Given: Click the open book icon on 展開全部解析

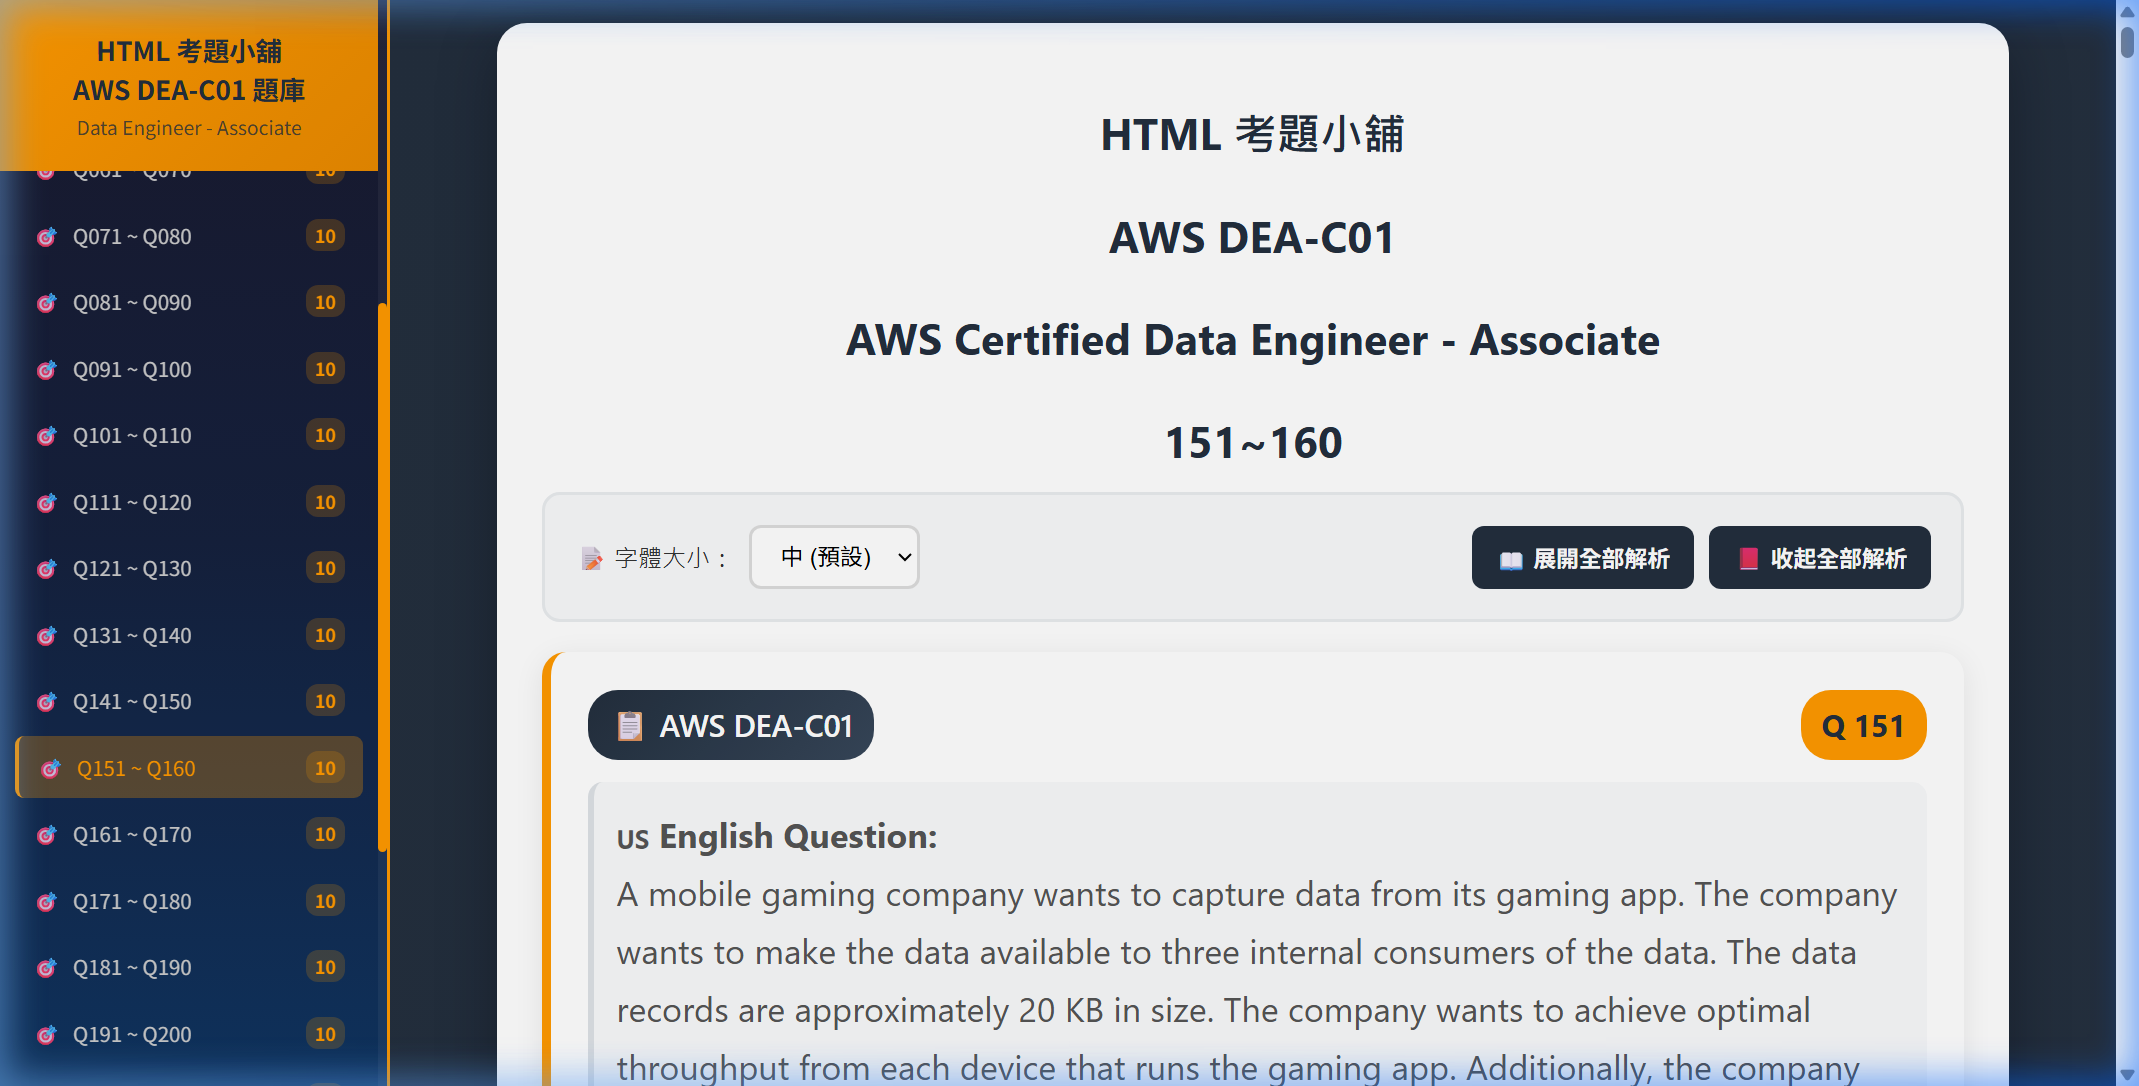Looking at the screenshot, I should pyautogui.click(x=1511, y=559).
